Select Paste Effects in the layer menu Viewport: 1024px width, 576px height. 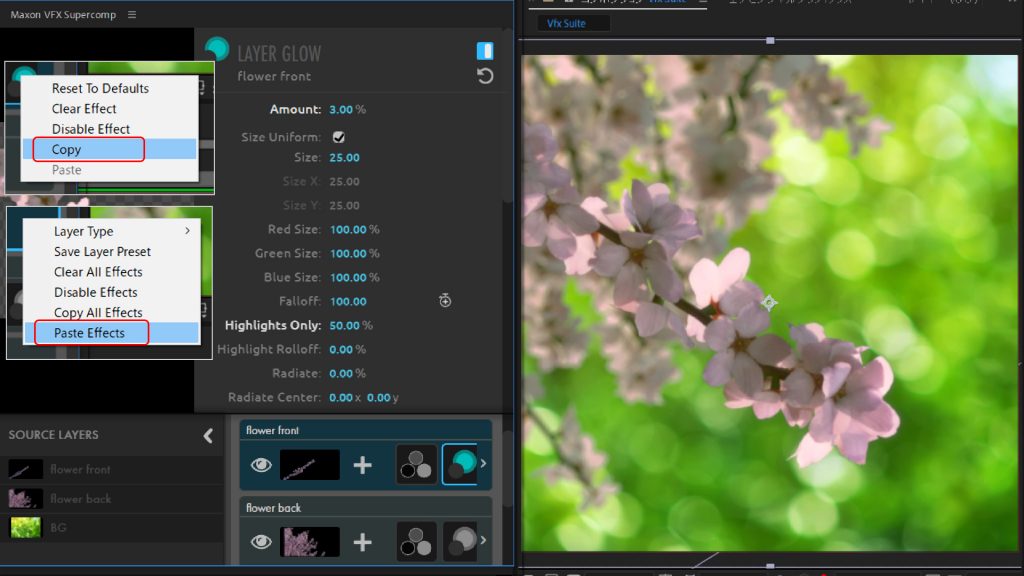click(x=90, y=333)
